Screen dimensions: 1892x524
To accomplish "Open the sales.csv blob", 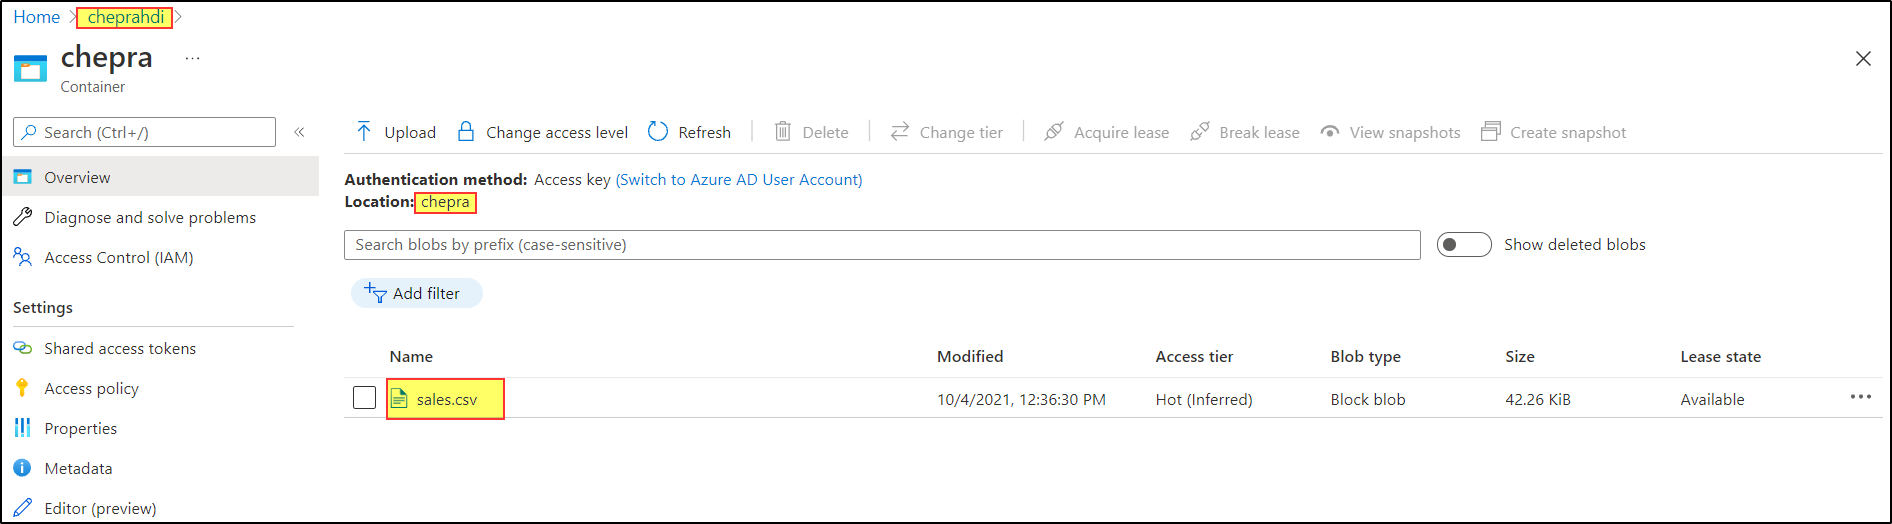I will tap(447, 400).
